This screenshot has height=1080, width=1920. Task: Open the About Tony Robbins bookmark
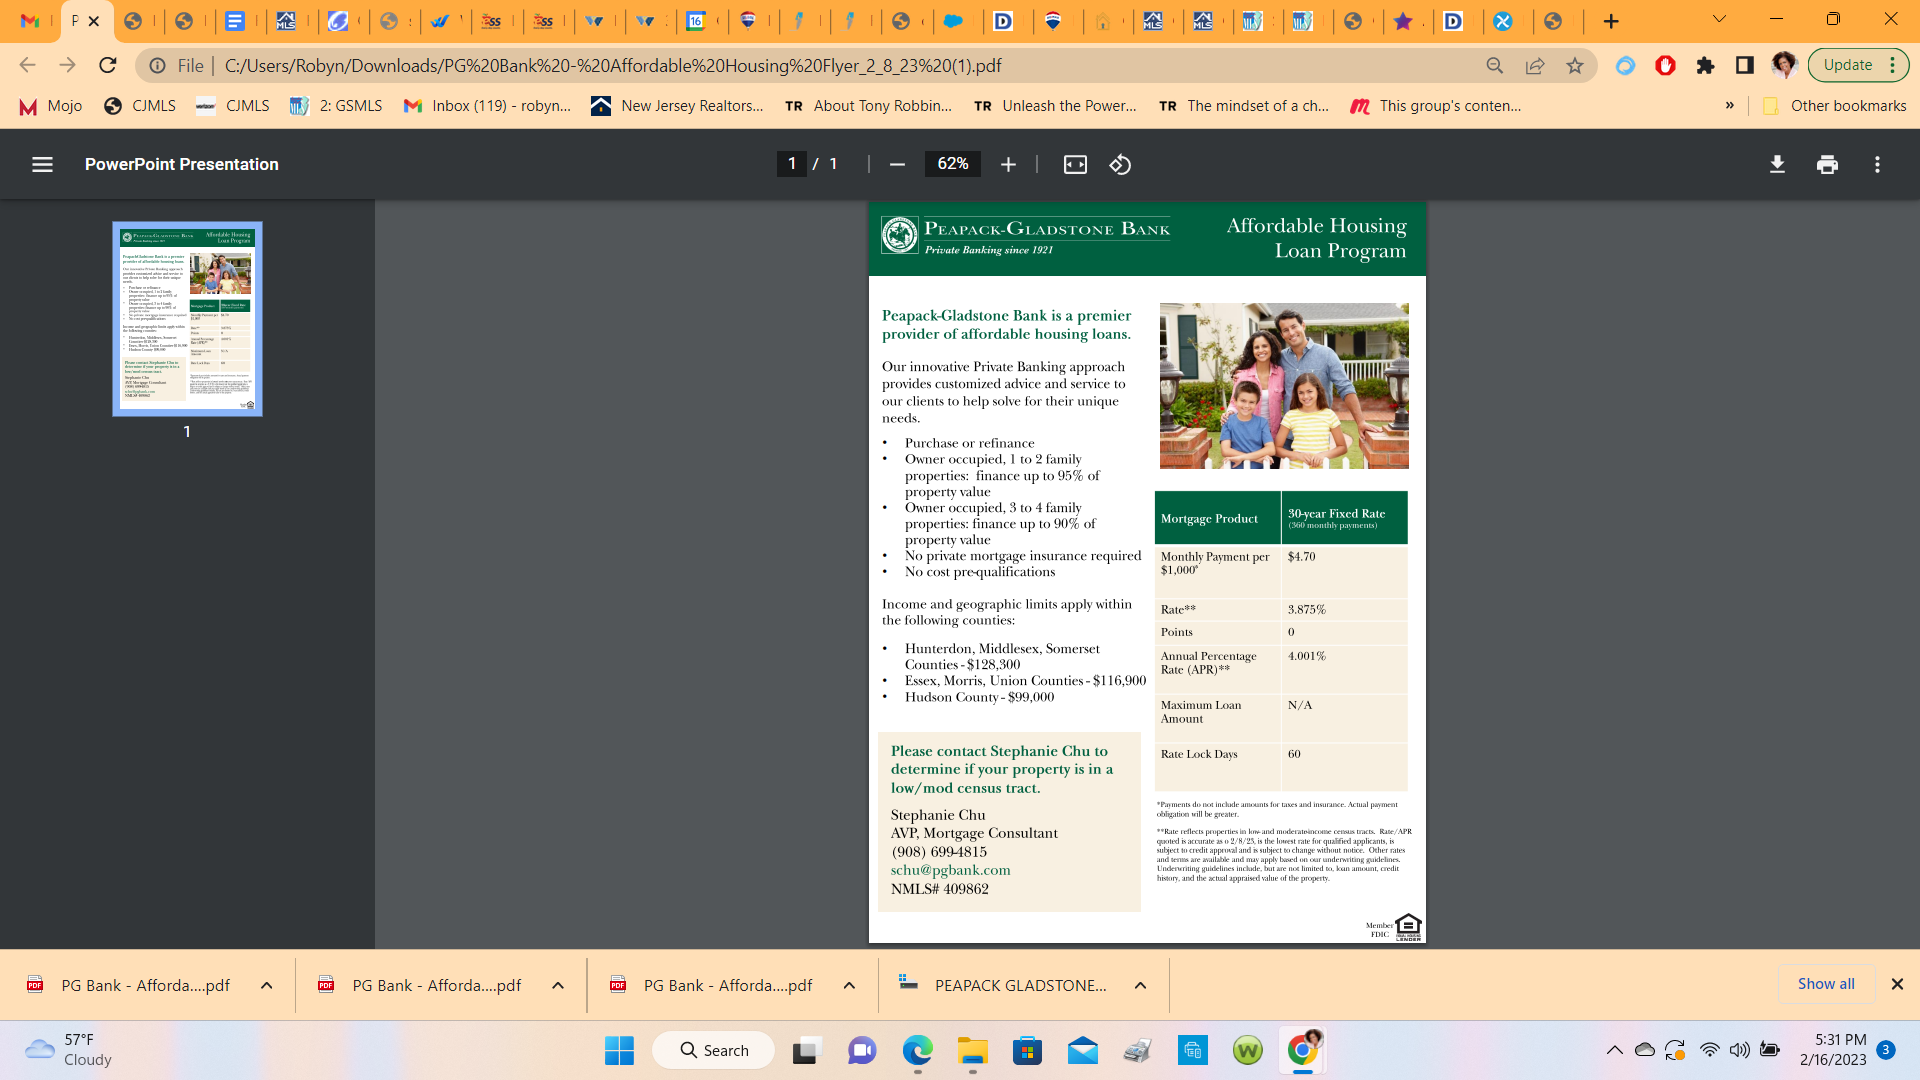tap(868, 106)
